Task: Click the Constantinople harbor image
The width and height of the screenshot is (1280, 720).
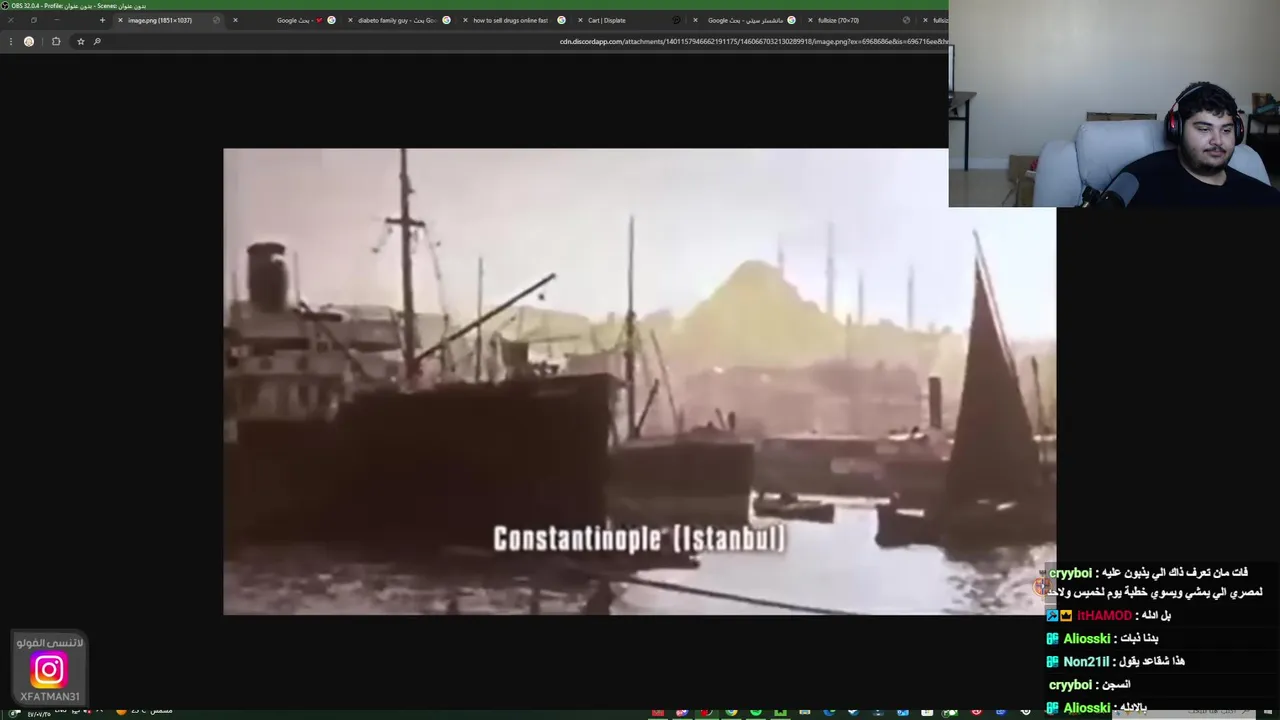Action: pyautogui.click(x=639, y=381)
